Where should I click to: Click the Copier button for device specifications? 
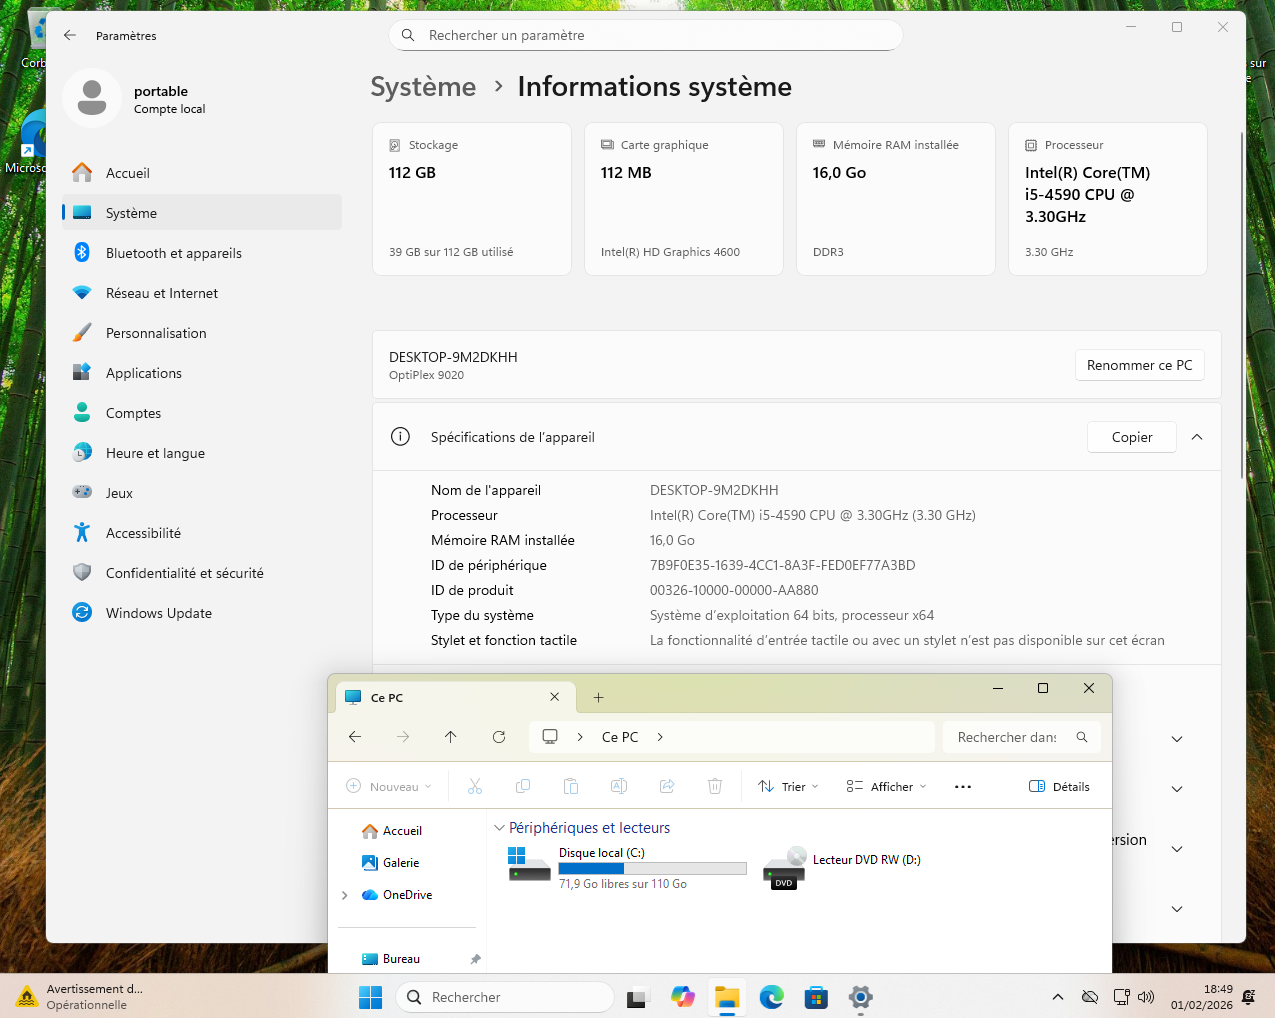pyautogui.click(x=1131, y=437)
